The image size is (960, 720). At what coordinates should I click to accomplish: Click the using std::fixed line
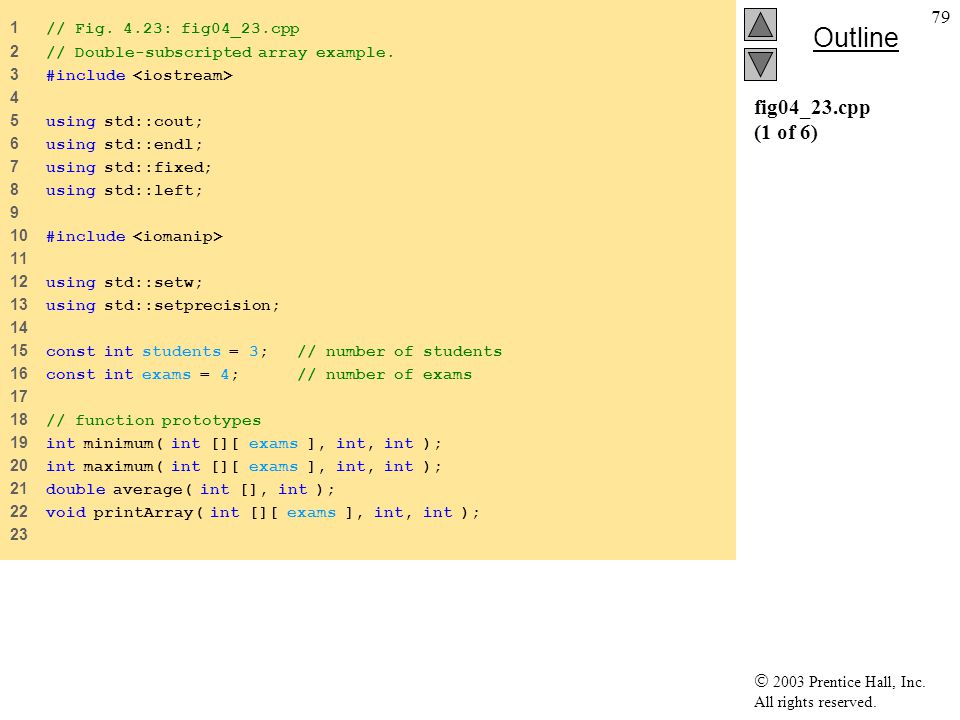point(129,167)
